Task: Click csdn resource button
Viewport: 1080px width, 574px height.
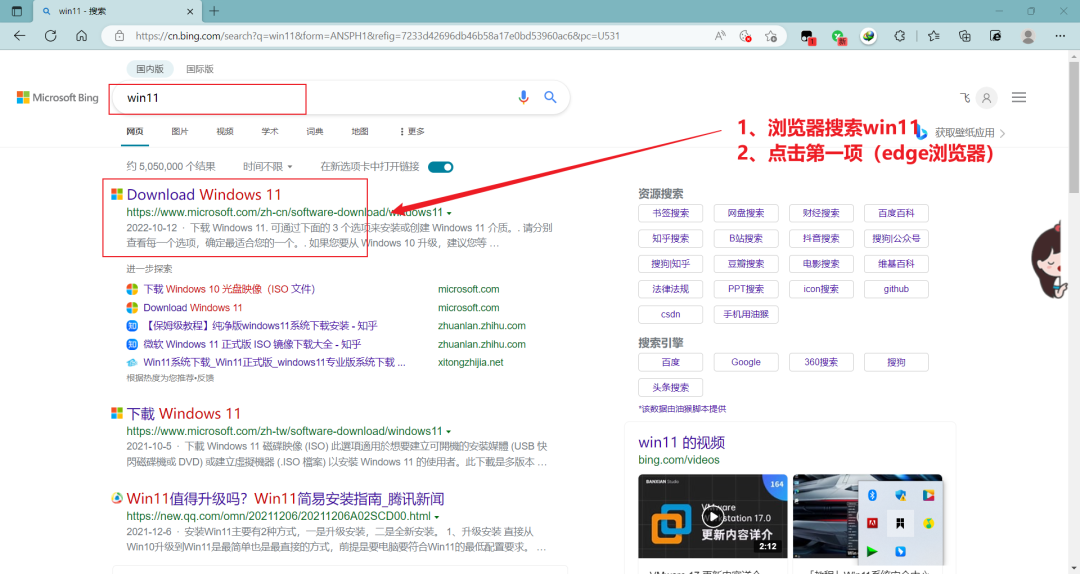Action: pyautogui.click(x=670, y=314)
